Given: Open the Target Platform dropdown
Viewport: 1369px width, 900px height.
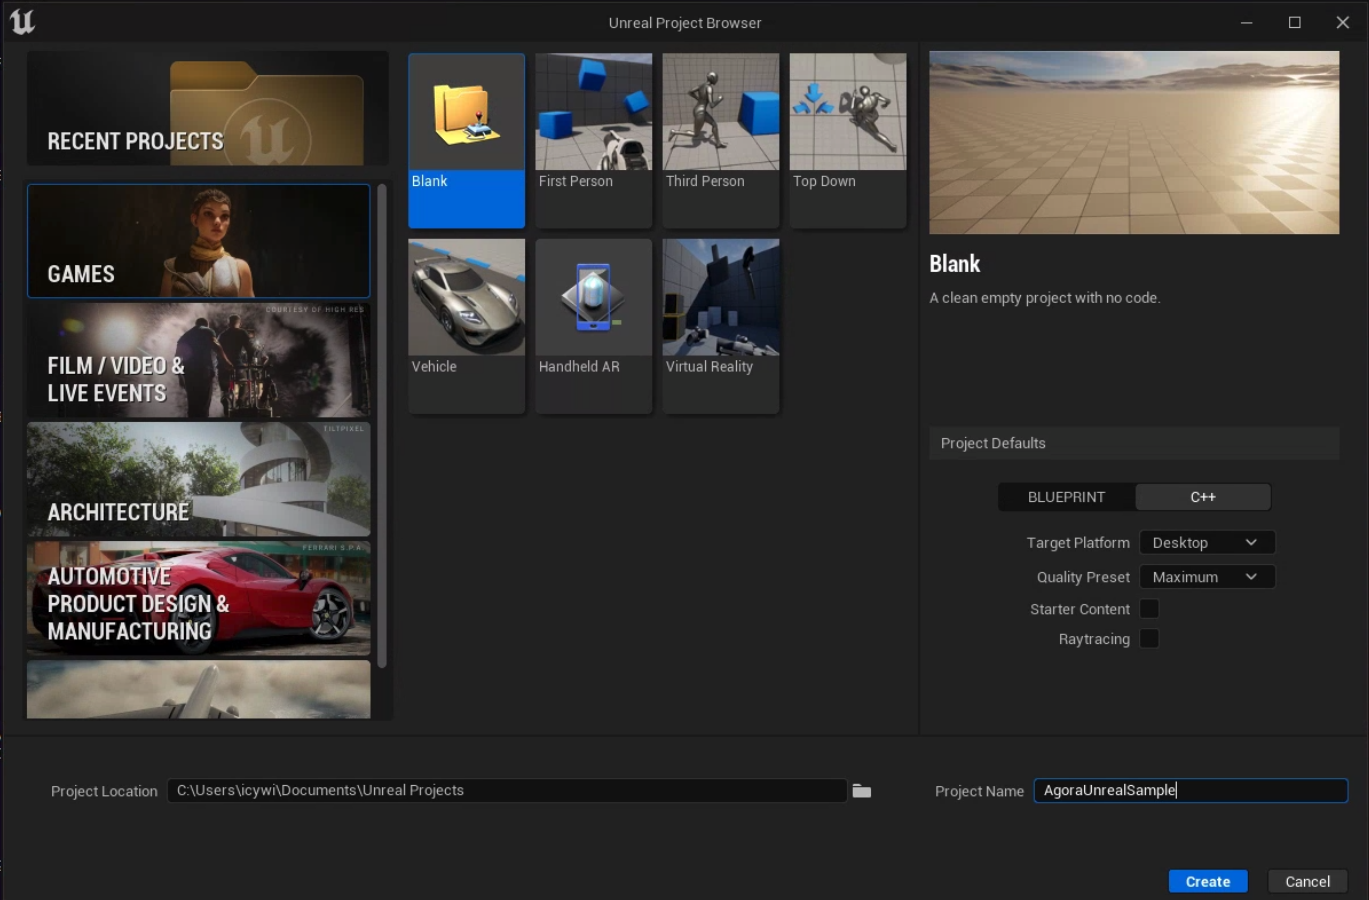Looking at the screenshot, I should [x=1207, y=543].
